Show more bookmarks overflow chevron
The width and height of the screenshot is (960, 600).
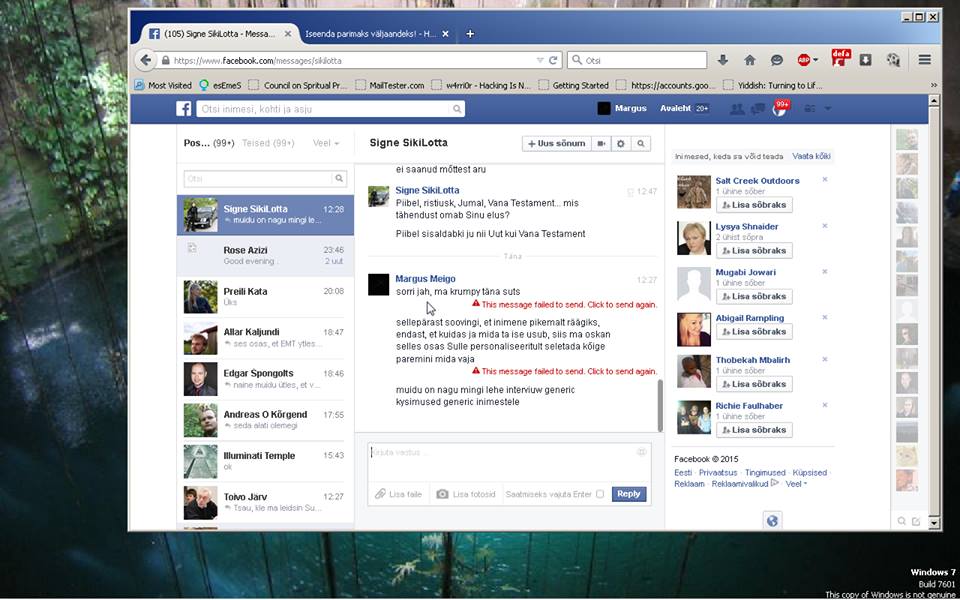coord(934,85)
